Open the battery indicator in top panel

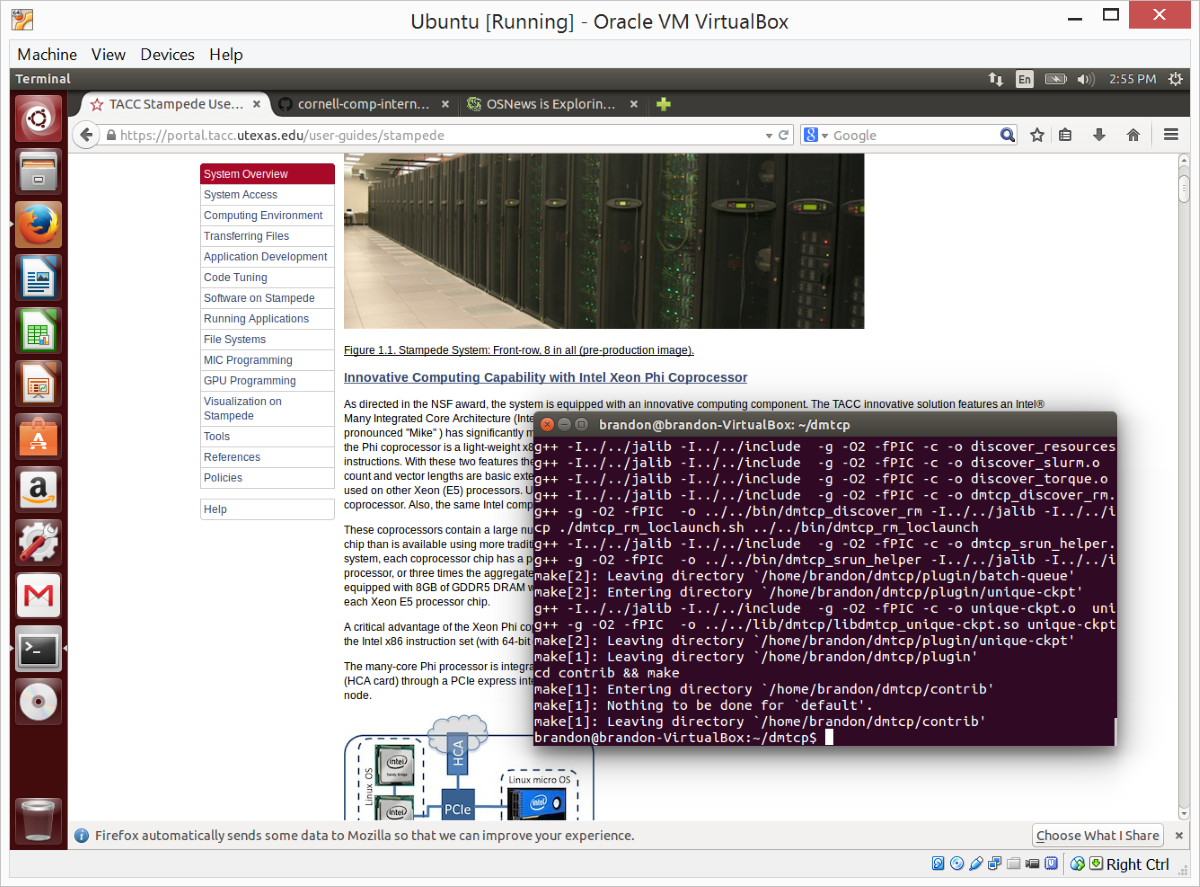(x=1055, y=79)
